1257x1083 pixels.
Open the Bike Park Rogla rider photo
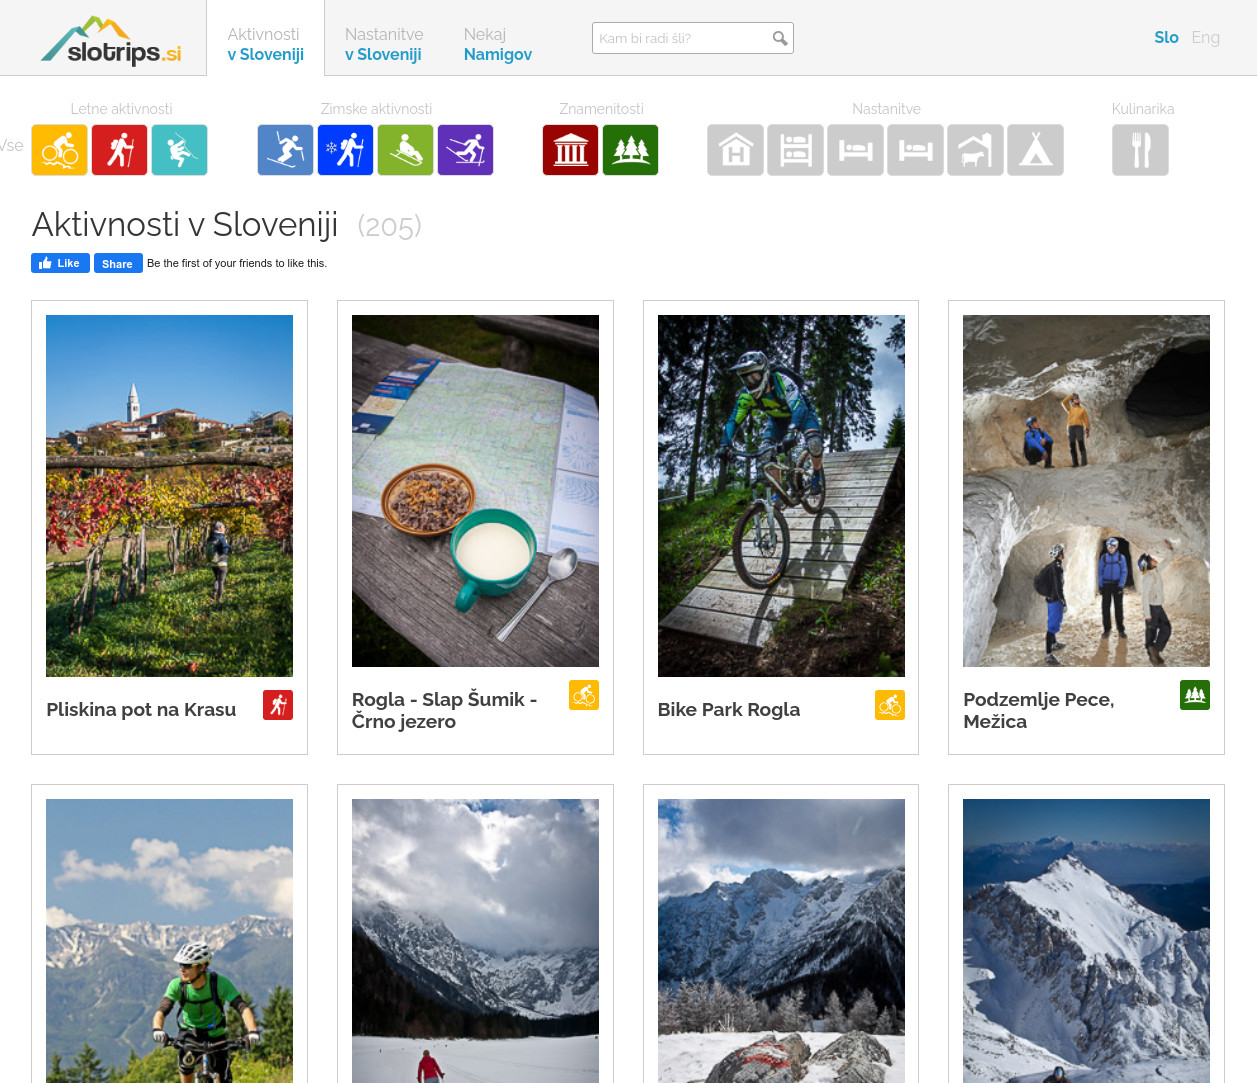point(781,496)
